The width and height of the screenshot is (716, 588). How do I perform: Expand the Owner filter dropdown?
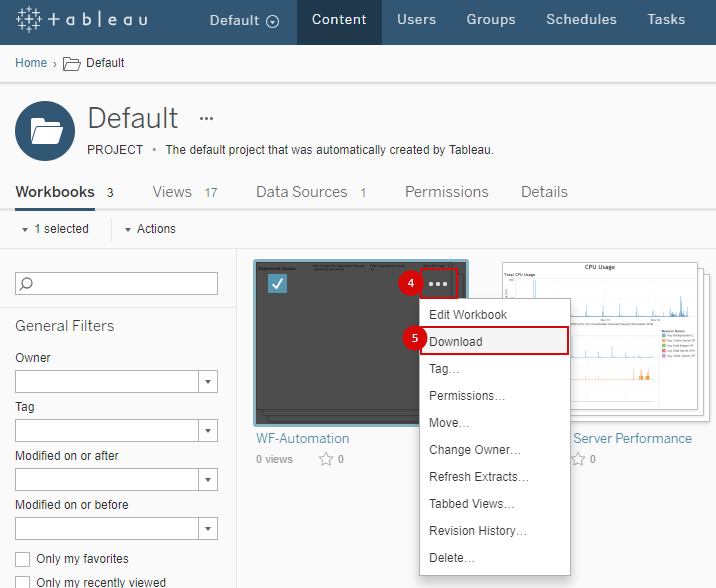[208, 382]
